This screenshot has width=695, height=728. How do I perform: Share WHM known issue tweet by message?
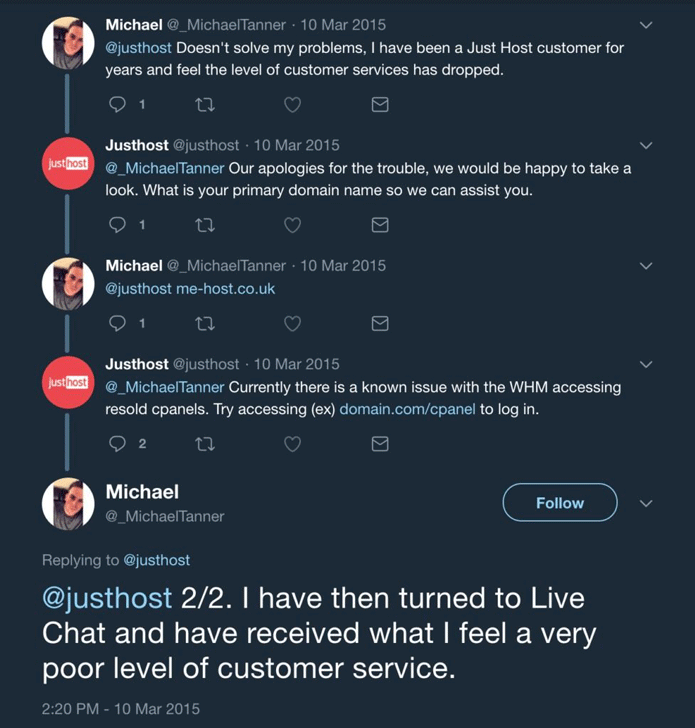tap(380, 444)
